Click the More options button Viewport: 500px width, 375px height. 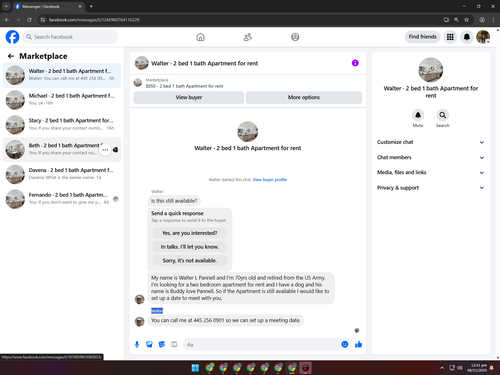tap(304, 97)
